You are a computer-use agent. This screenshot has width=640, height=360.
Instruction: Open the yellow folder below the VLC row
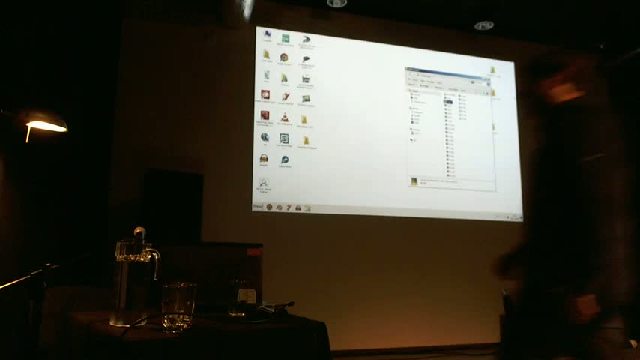306,141
